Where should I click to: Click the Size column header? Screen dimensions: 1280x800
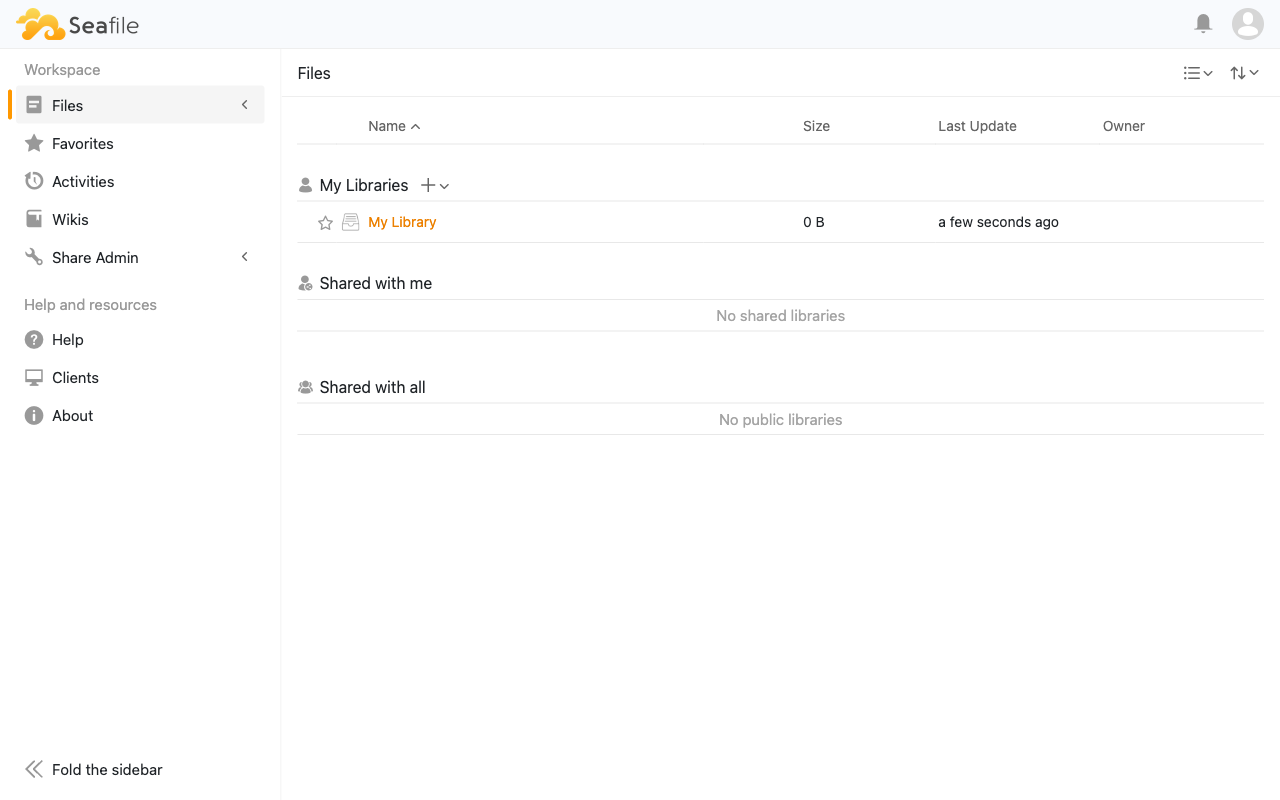(816, 126)
